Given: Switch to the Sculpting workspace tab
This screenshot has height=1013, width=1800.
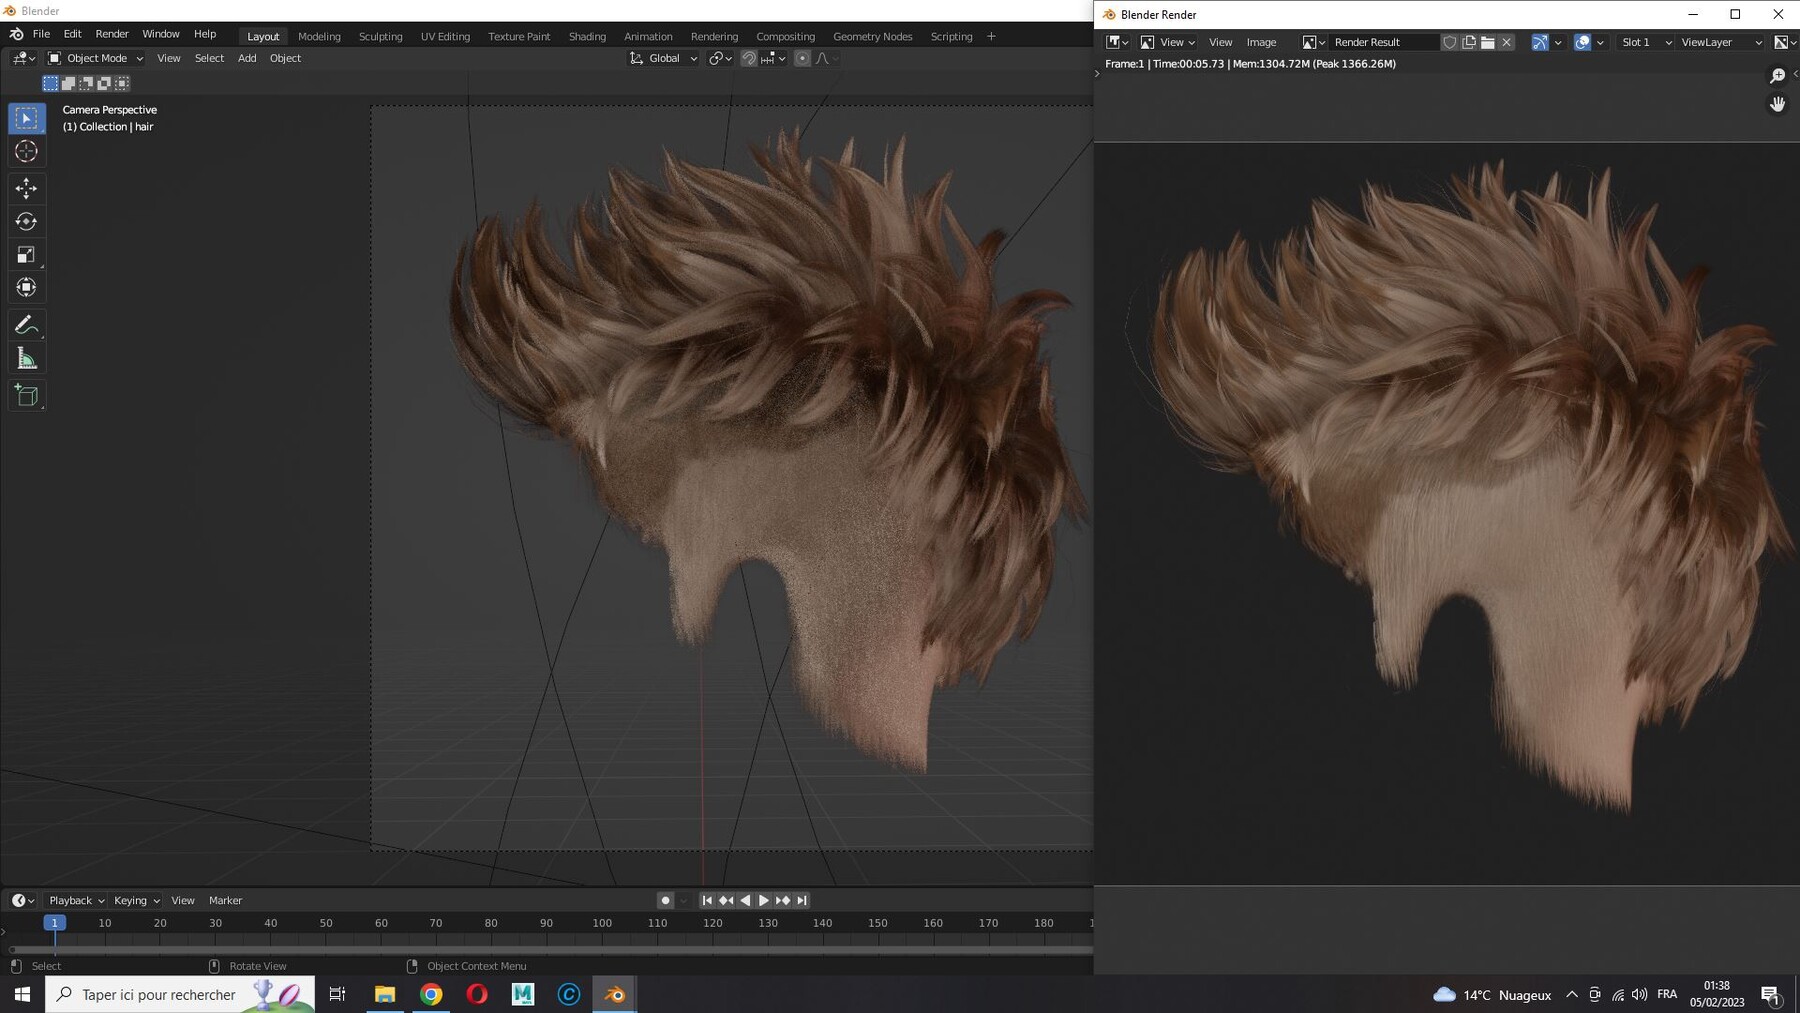Looking at the screenshot, I should pyautogui.click(x=381, y=36).
